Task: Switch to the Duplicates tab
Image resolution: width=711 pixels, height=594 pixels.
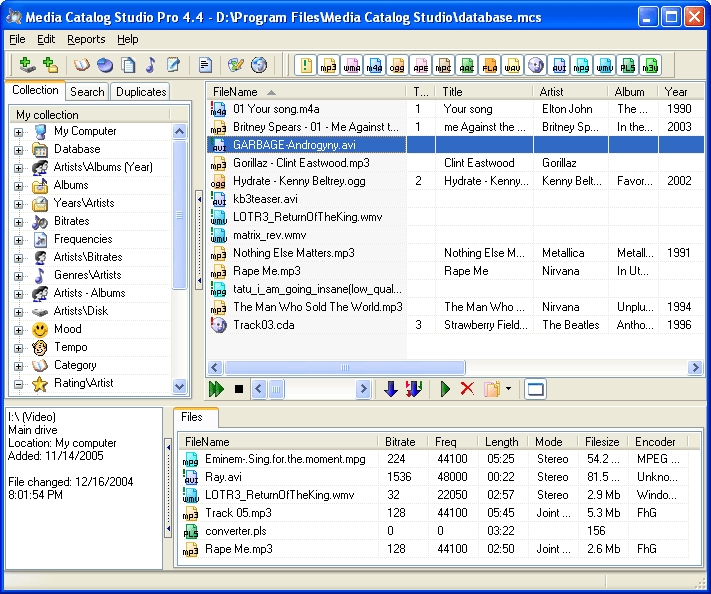Action: (141, 92)
